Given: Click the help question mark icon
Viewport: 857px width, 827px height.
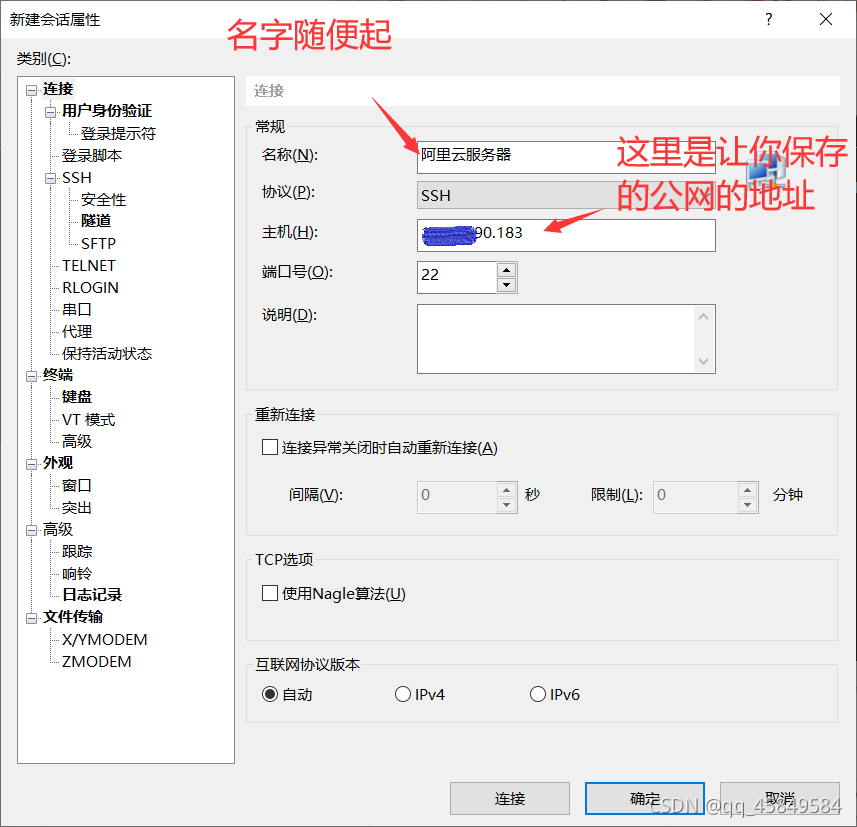Looking at the screenshot, I should [768, 20].
